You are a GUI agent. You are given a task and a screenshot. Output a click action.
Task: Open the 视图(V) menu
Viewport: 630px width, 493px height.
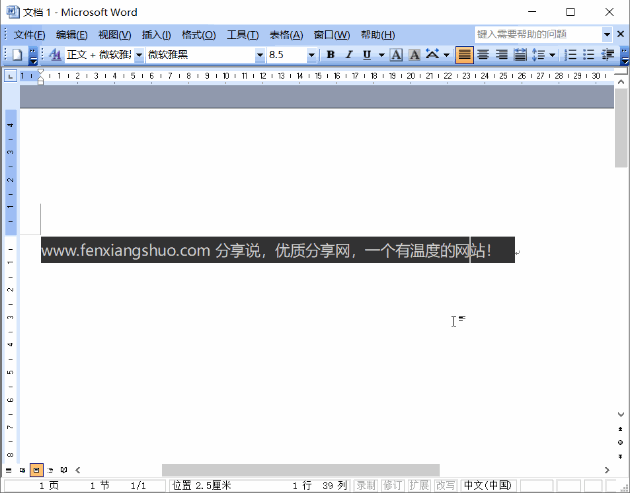pyautogui.click(x=115, y=35)
